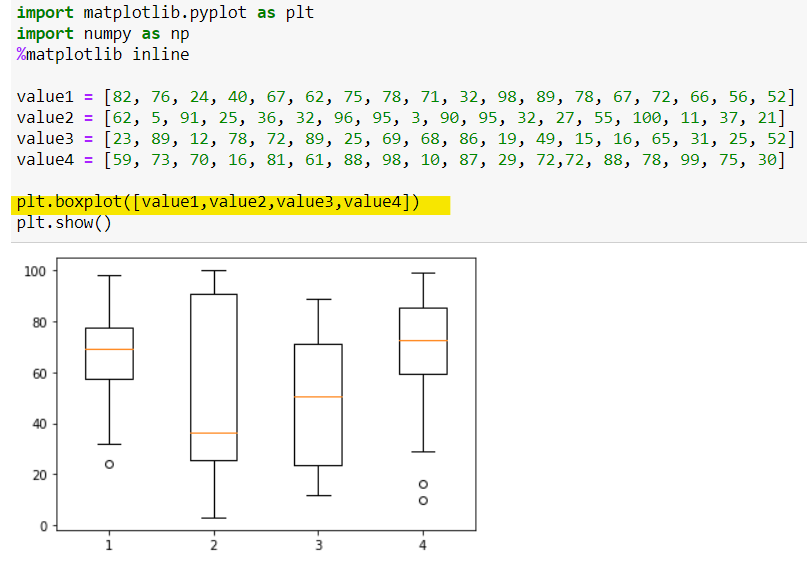
Task: Click the top whisker cap of box 2
Action: [214, 271]
